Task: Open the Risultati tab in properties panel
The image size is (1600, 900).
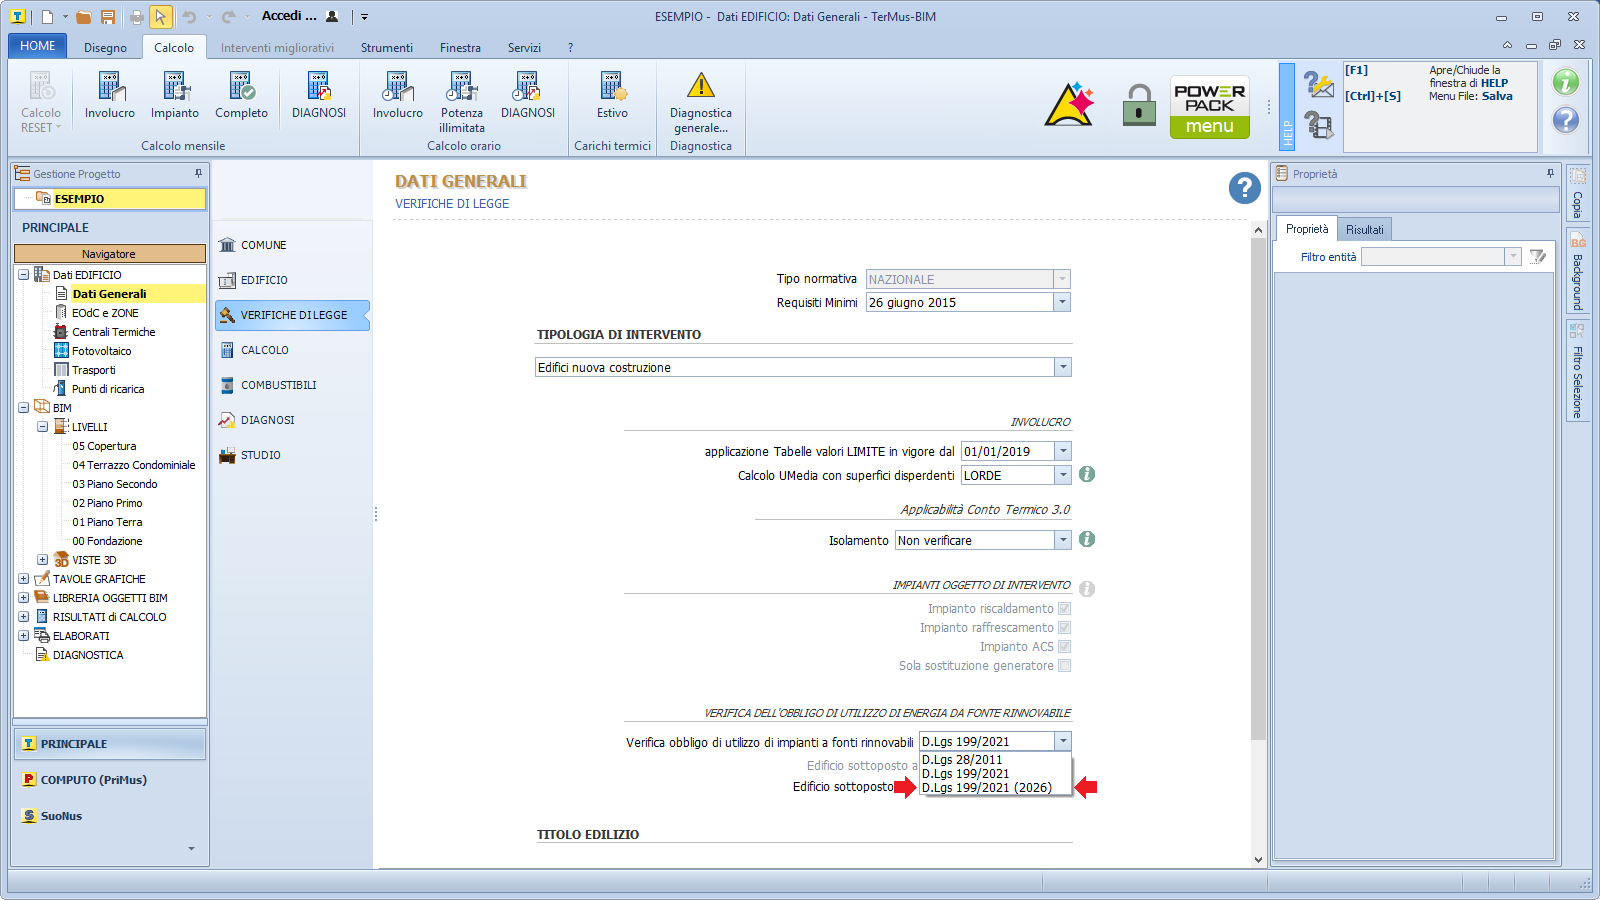Action: coord(1364,230)
